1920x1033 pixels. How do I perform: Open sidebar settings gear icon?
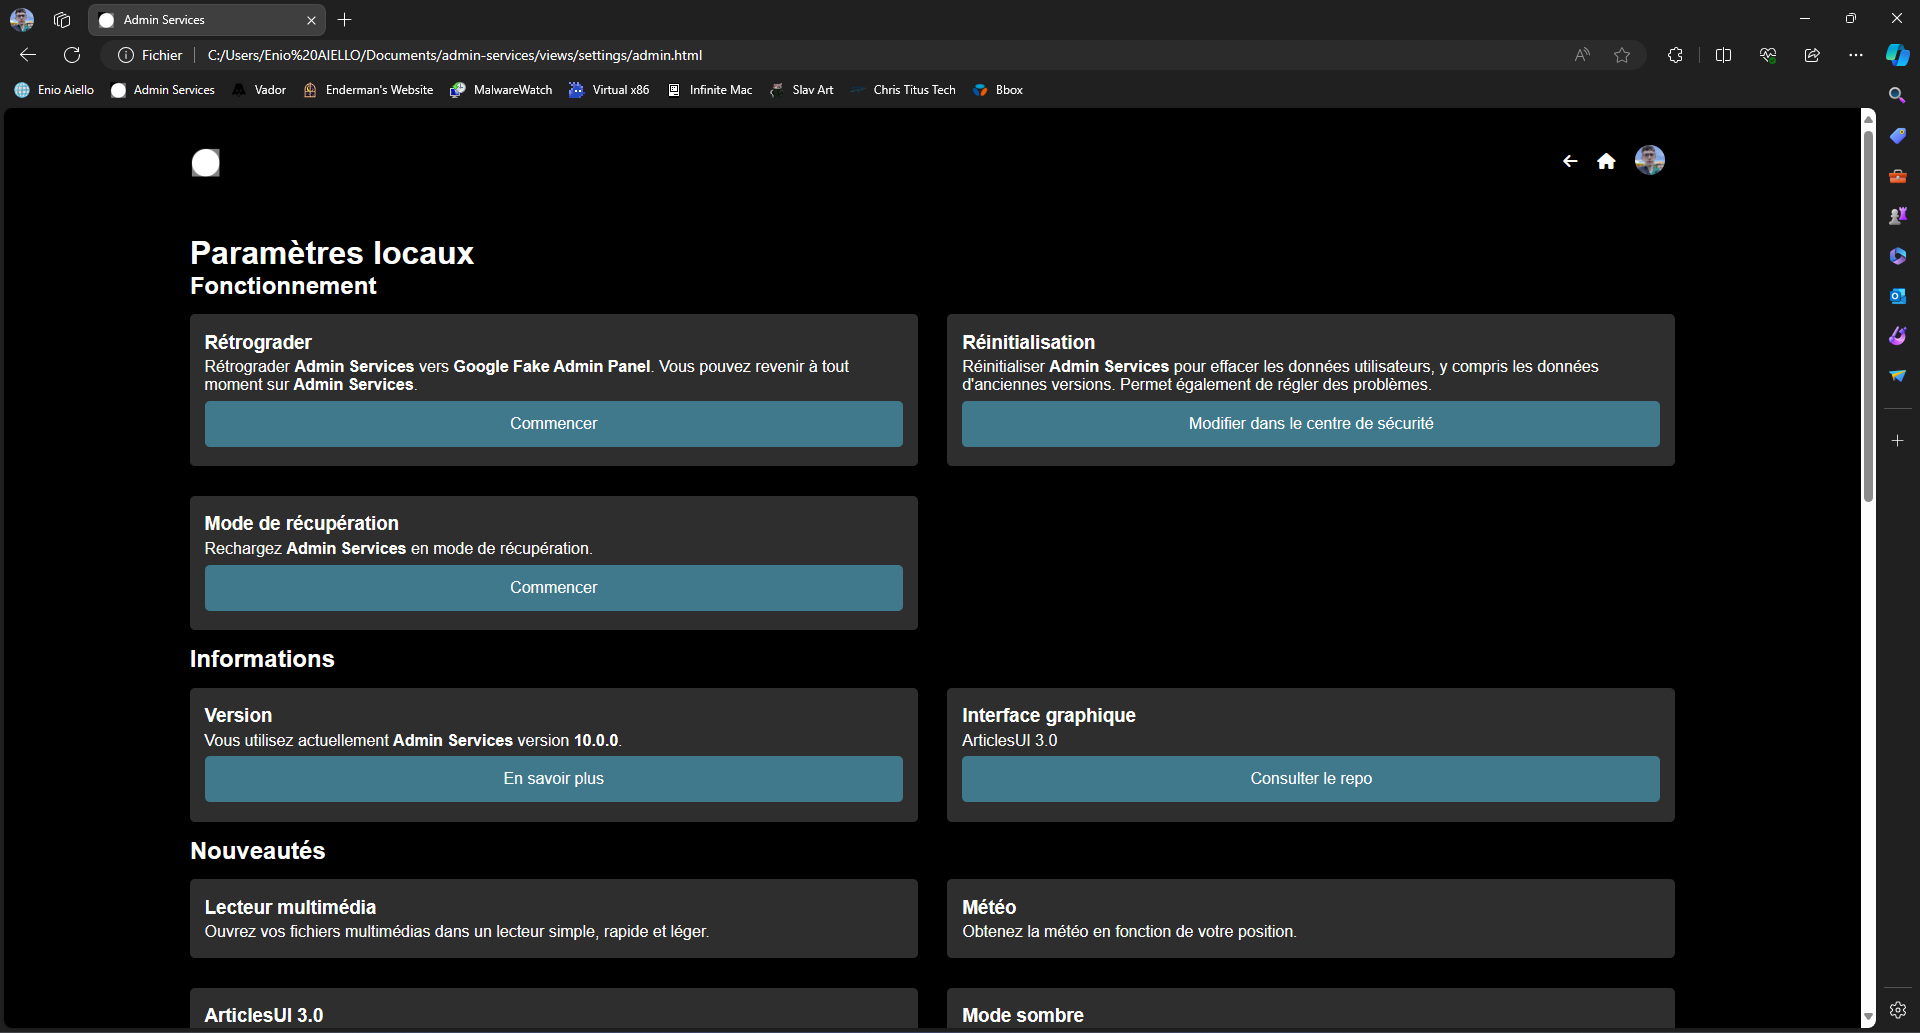pyautogui.click(x=1897, y=1010)
